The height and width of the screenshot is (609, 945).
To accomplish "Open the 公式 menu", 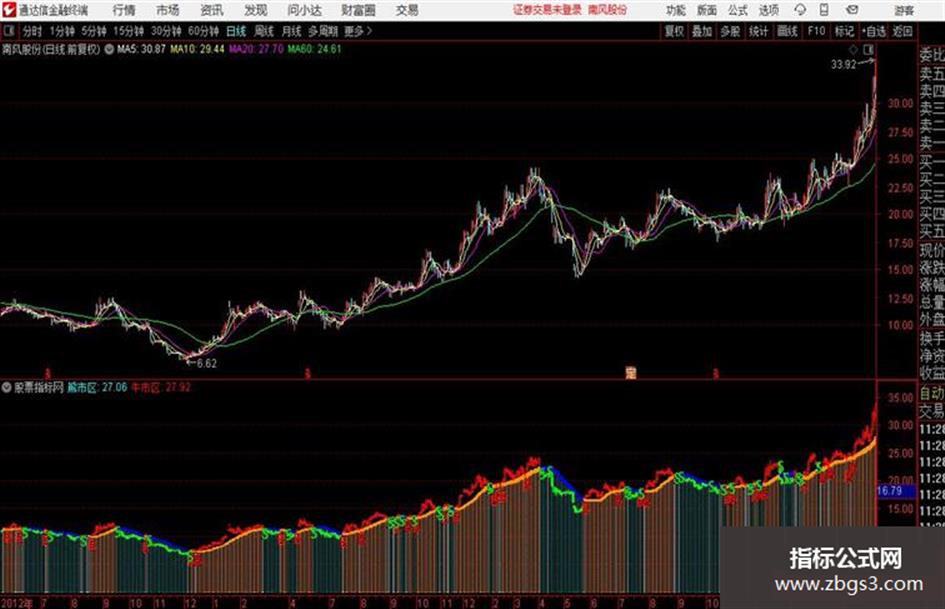I will click(738, 10).
